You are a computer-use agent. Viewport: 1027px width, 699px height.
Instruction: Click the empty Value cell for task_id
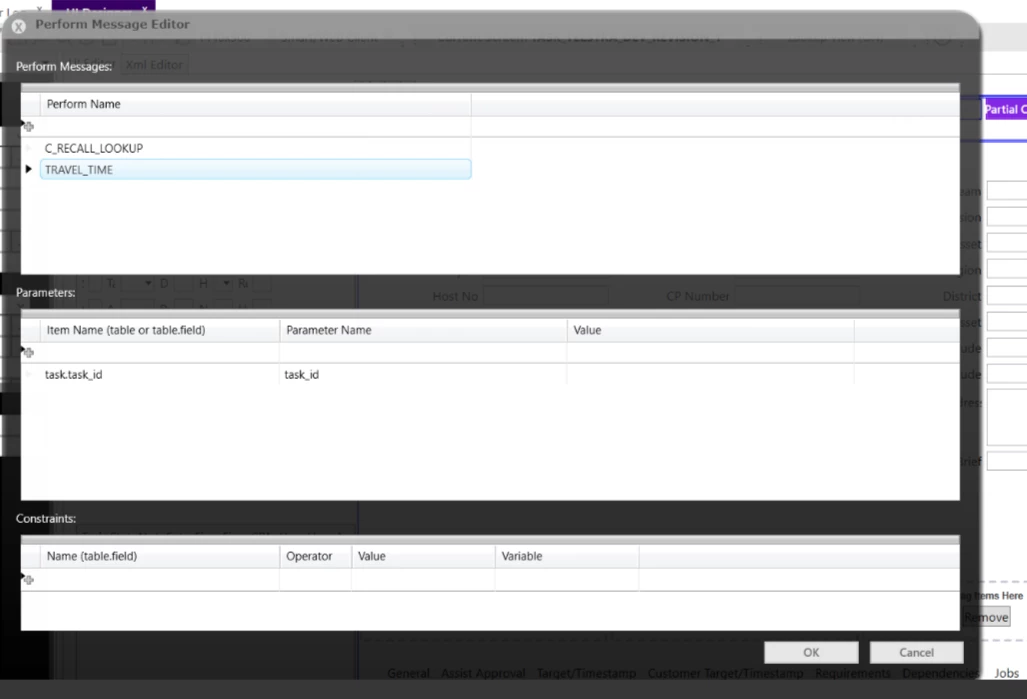point(711,375)
